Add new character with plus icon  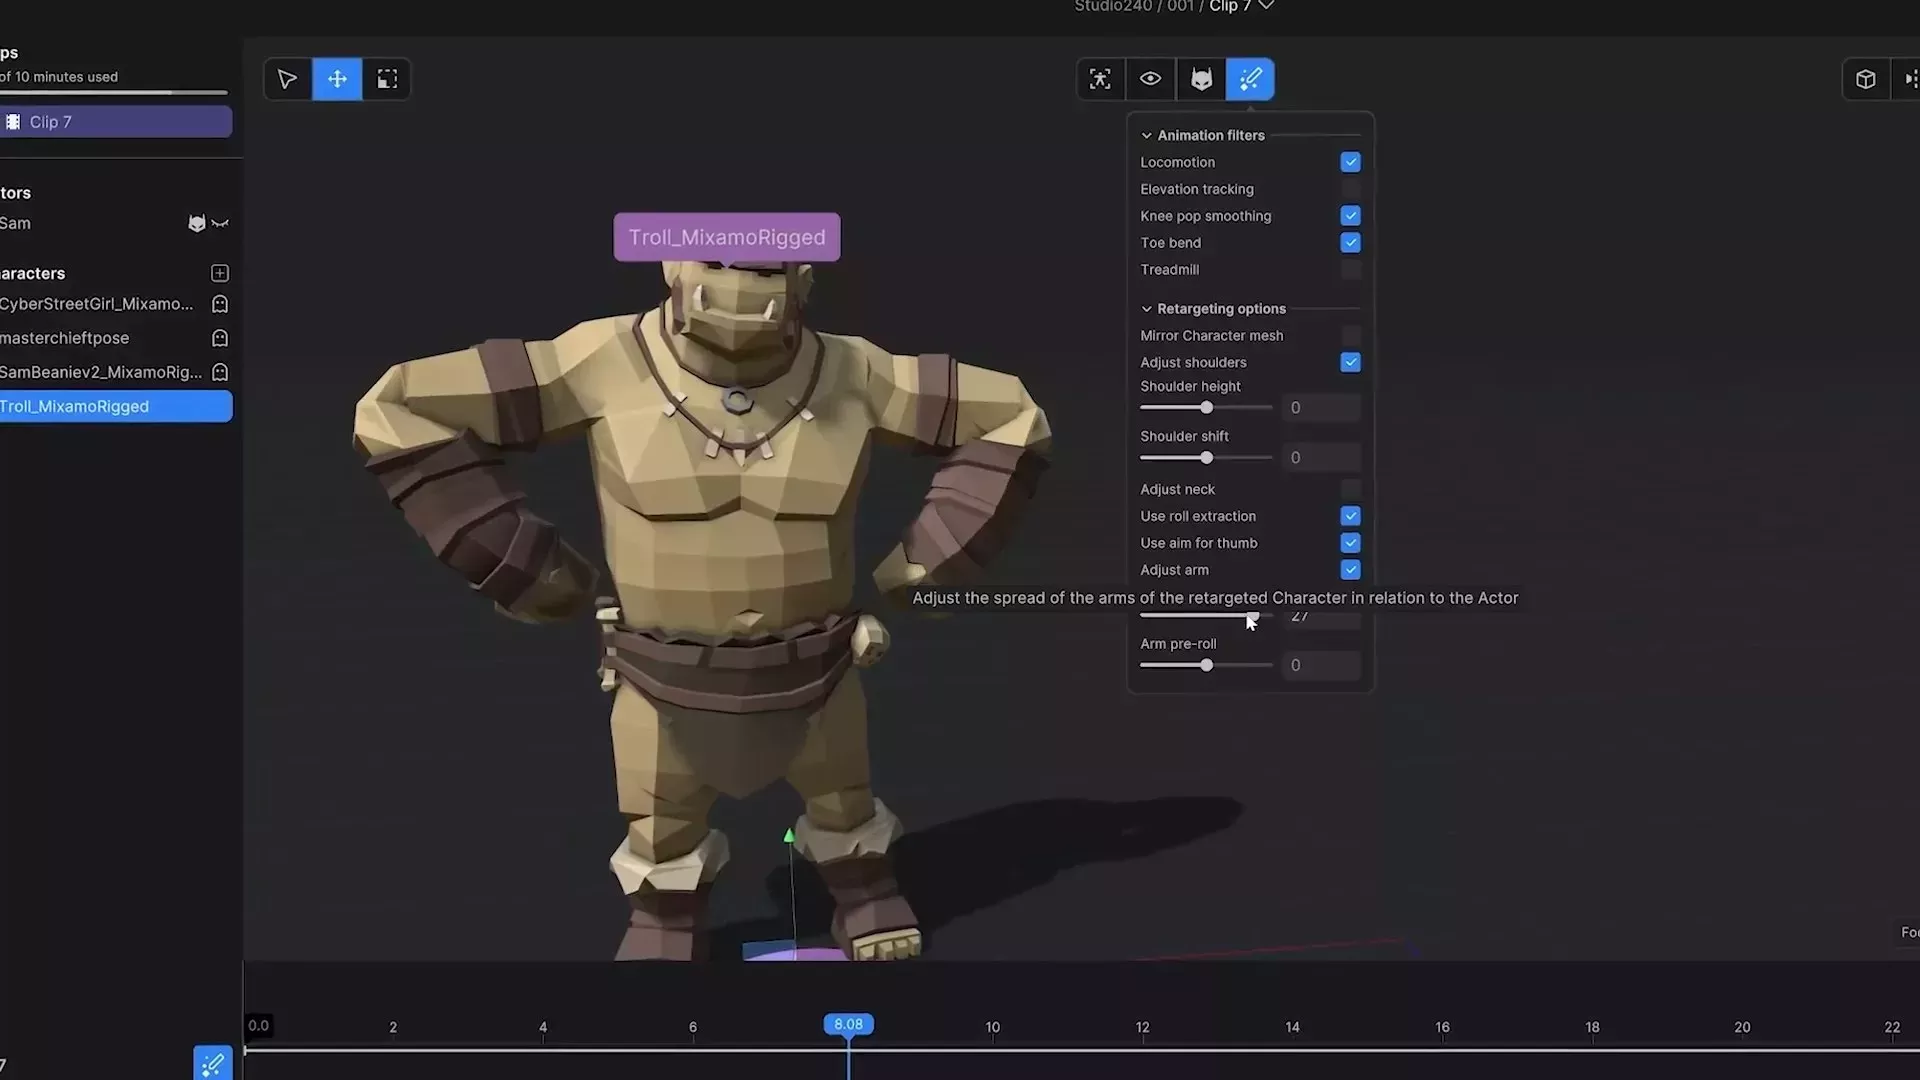tap(220, 273)
